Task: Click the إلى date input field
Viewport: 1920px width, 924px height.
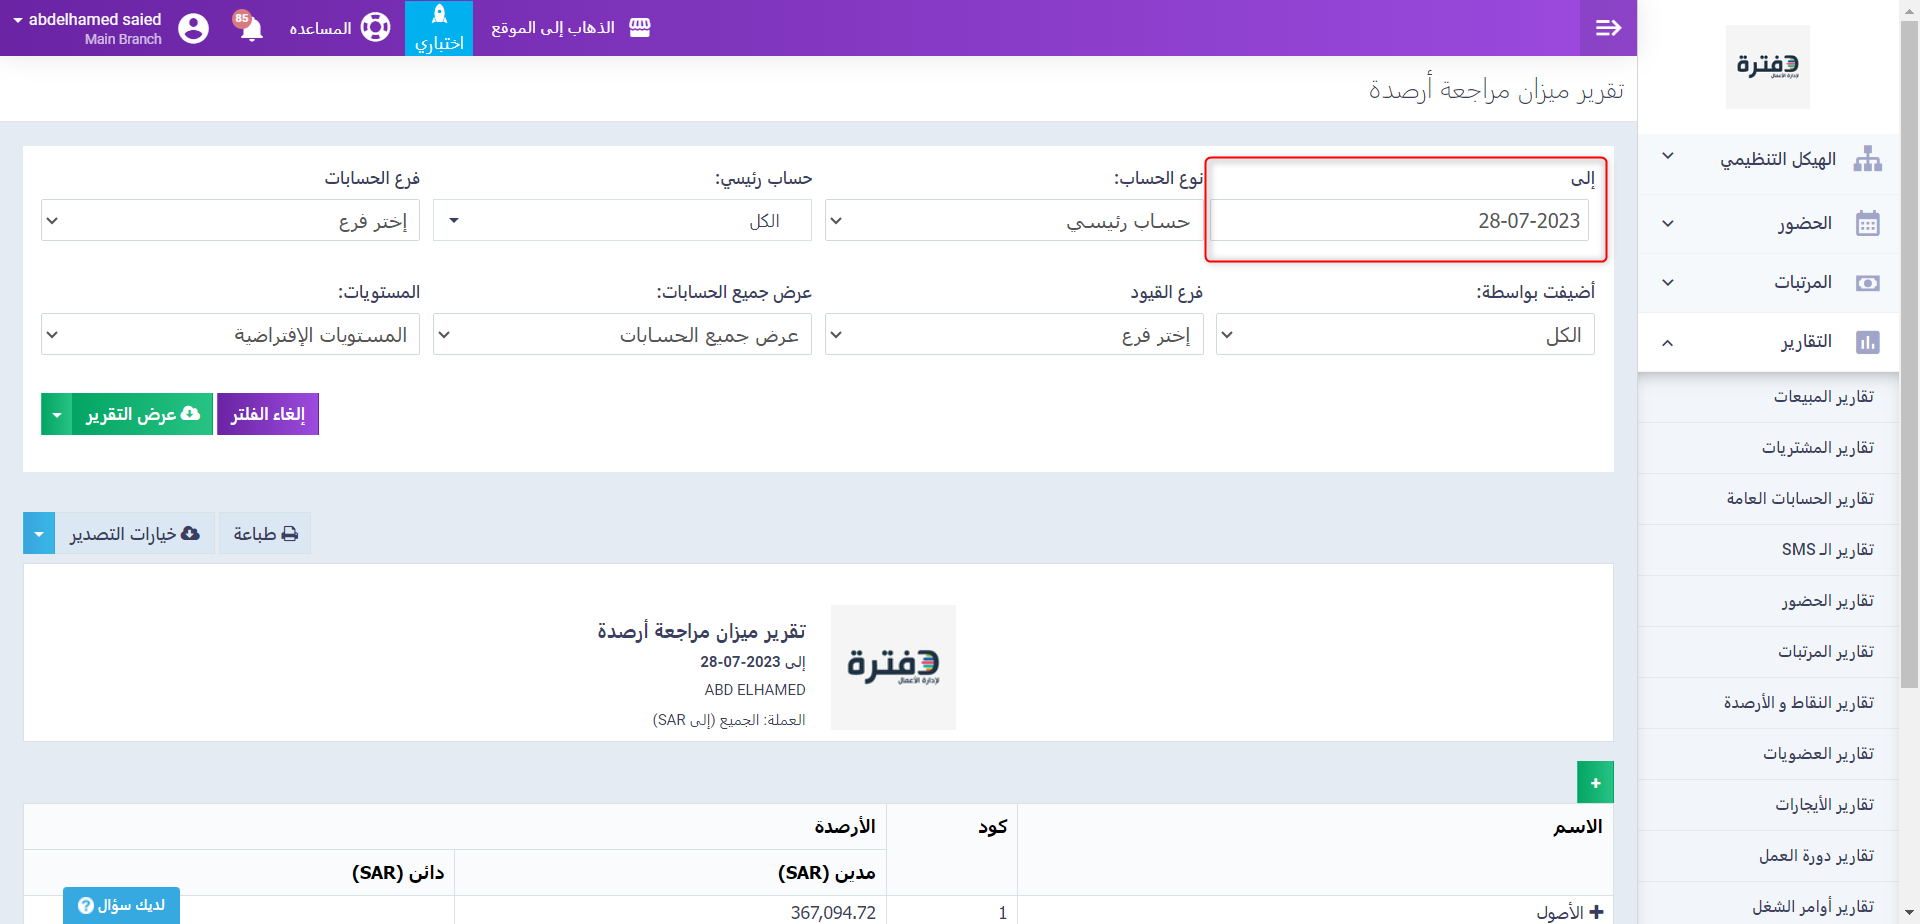Action: click(1399, 220)
